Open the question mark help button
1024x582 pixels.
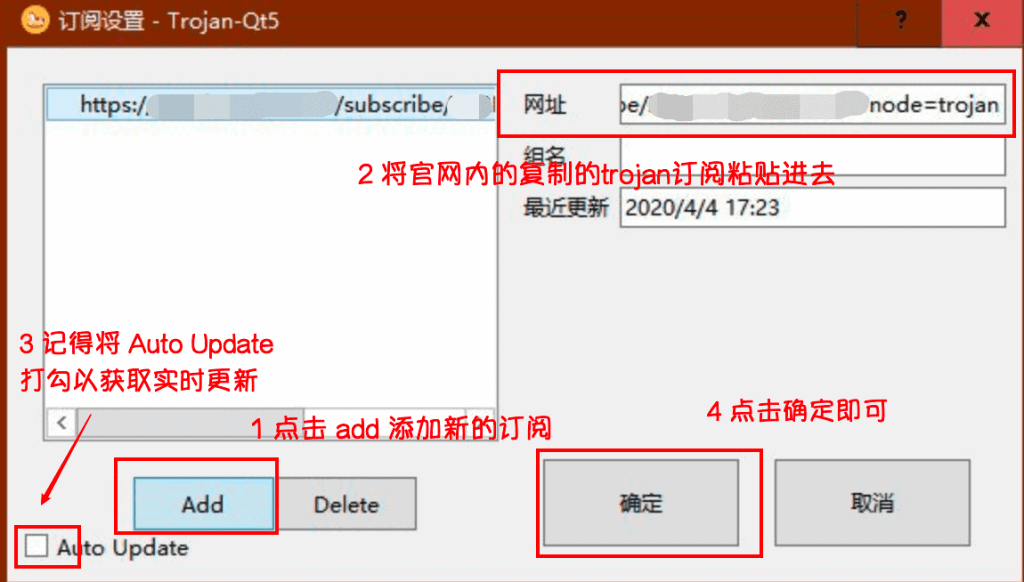click(900, 20)
